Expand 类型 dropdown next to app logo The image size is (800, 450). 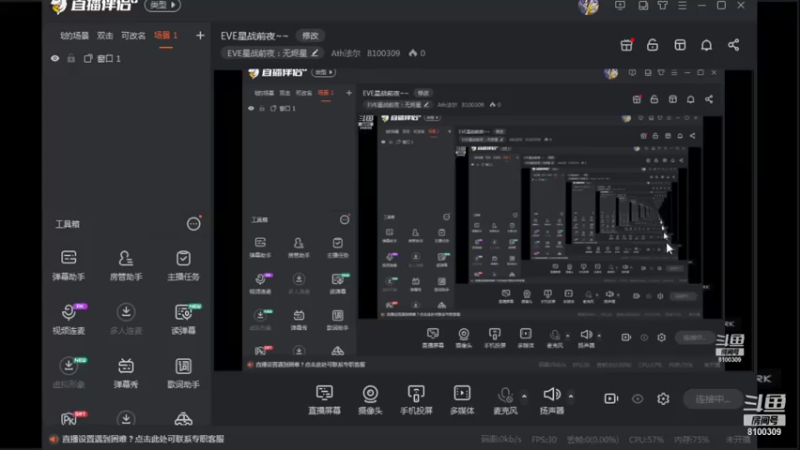[162, 5]
